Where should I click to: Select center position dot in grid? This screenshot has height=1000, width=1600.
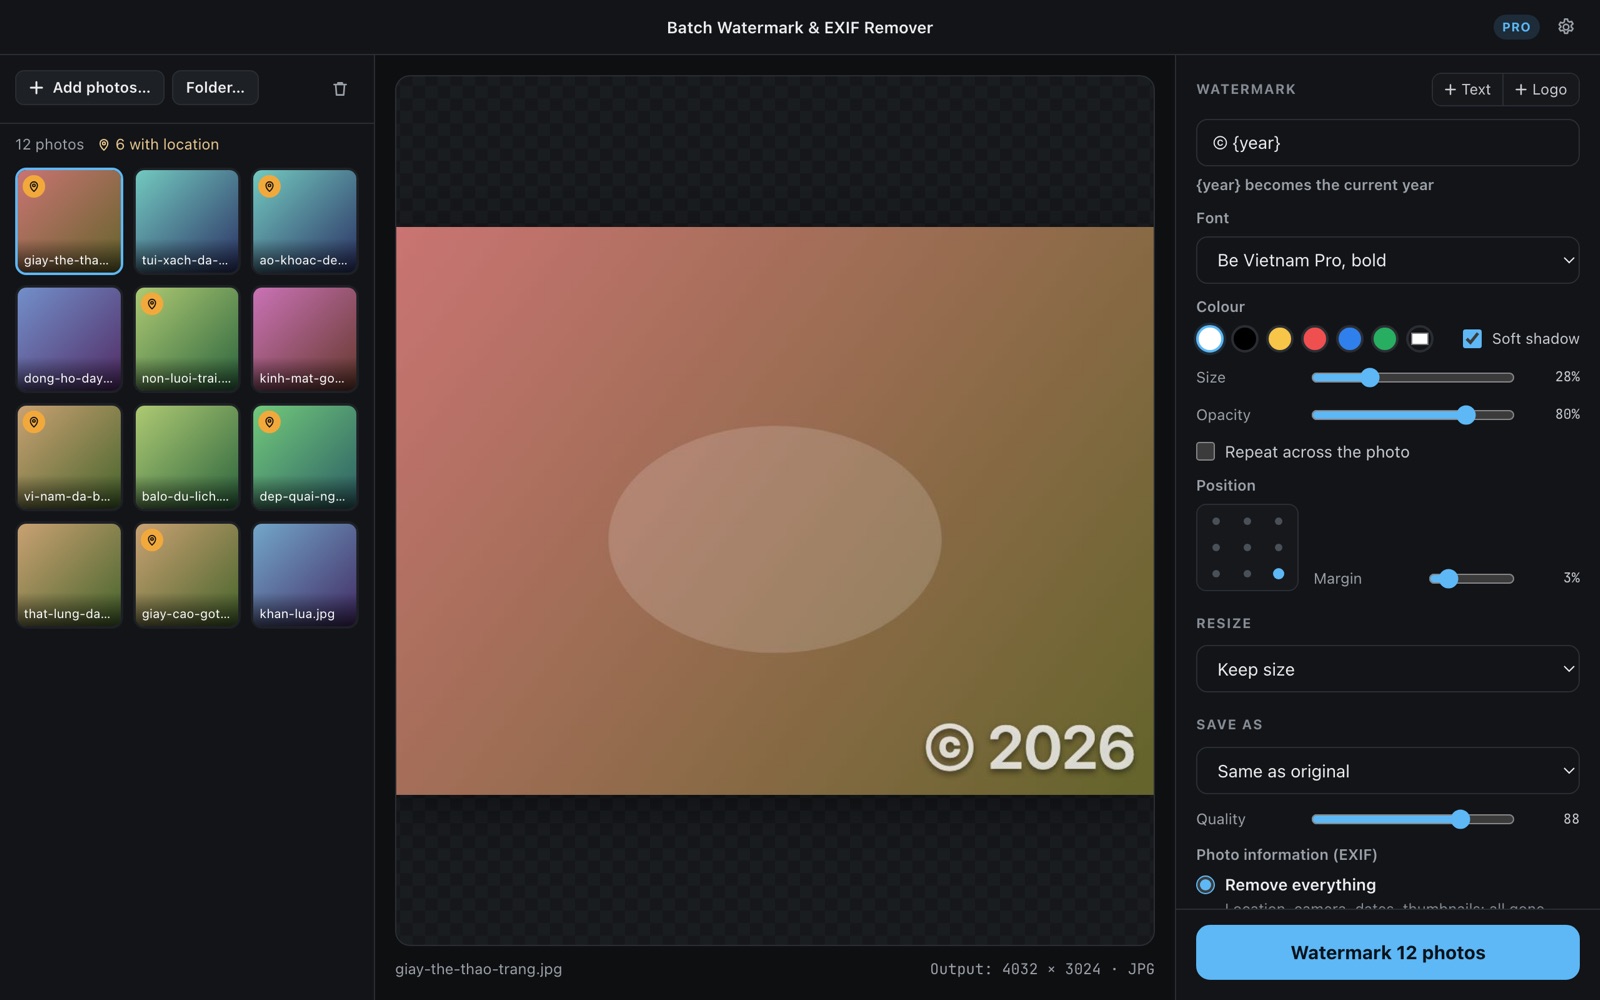[x=1247, y=547]
